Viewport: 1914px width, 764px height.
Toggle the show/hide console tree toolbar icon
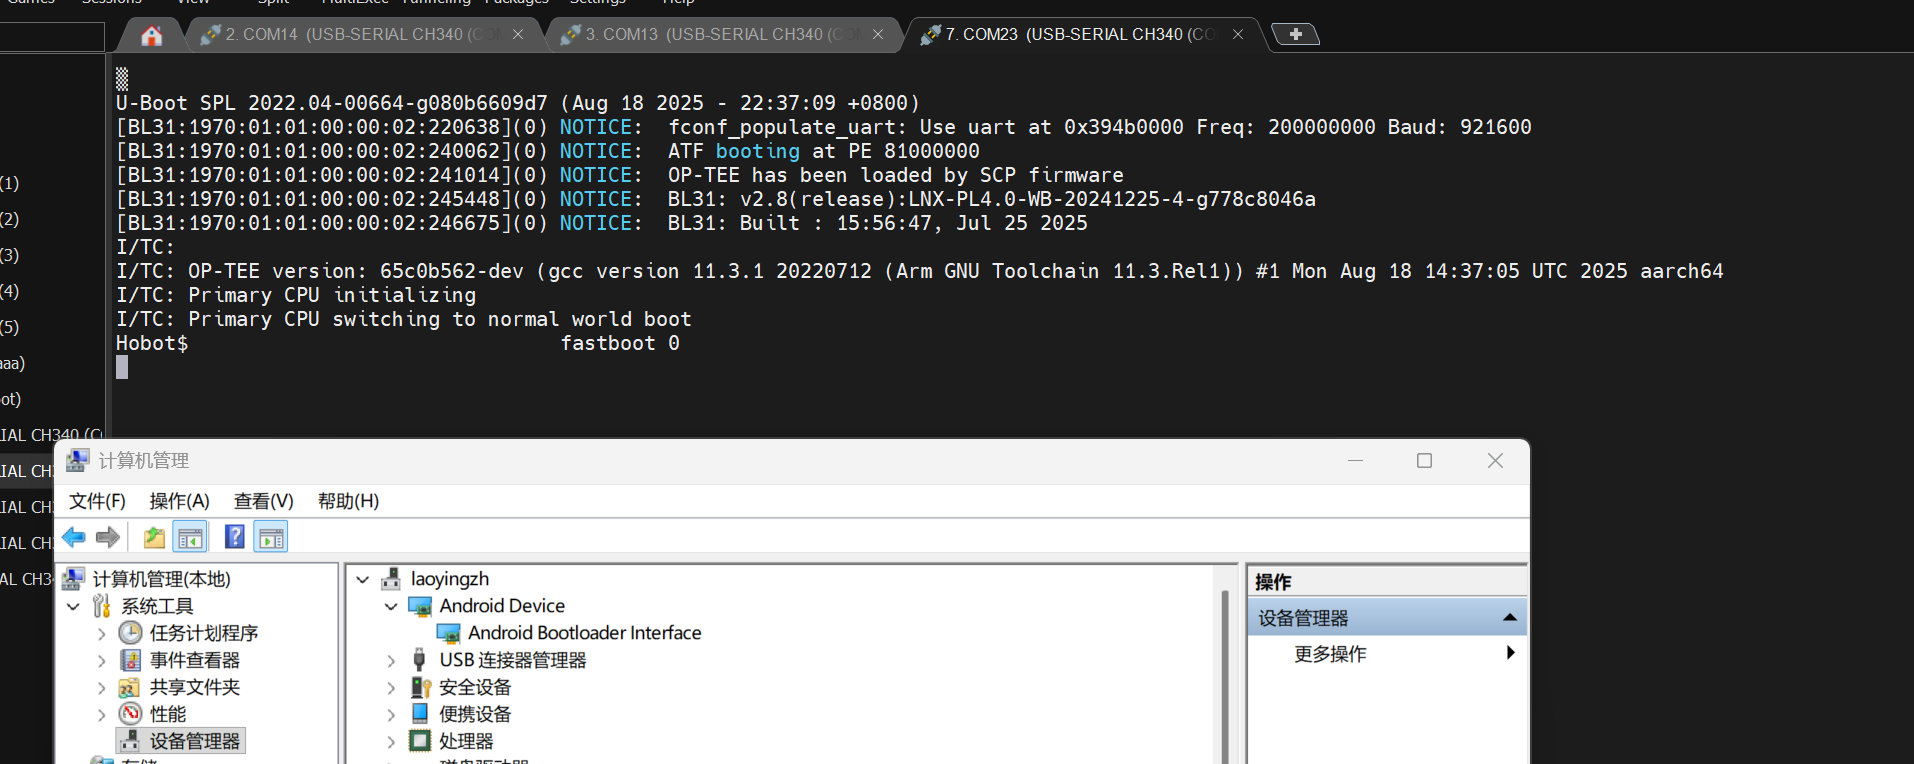click(190, 537)
